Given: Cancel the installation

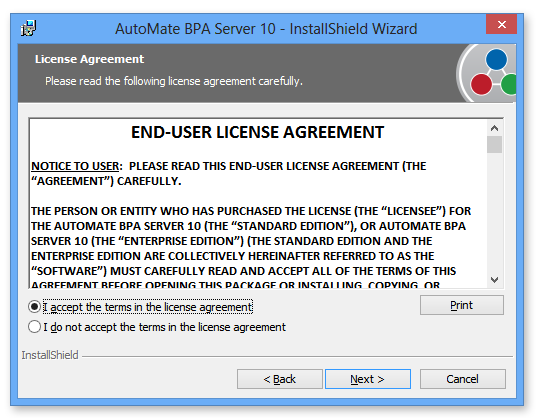Looking at the screenshot, I should point(462,379).
